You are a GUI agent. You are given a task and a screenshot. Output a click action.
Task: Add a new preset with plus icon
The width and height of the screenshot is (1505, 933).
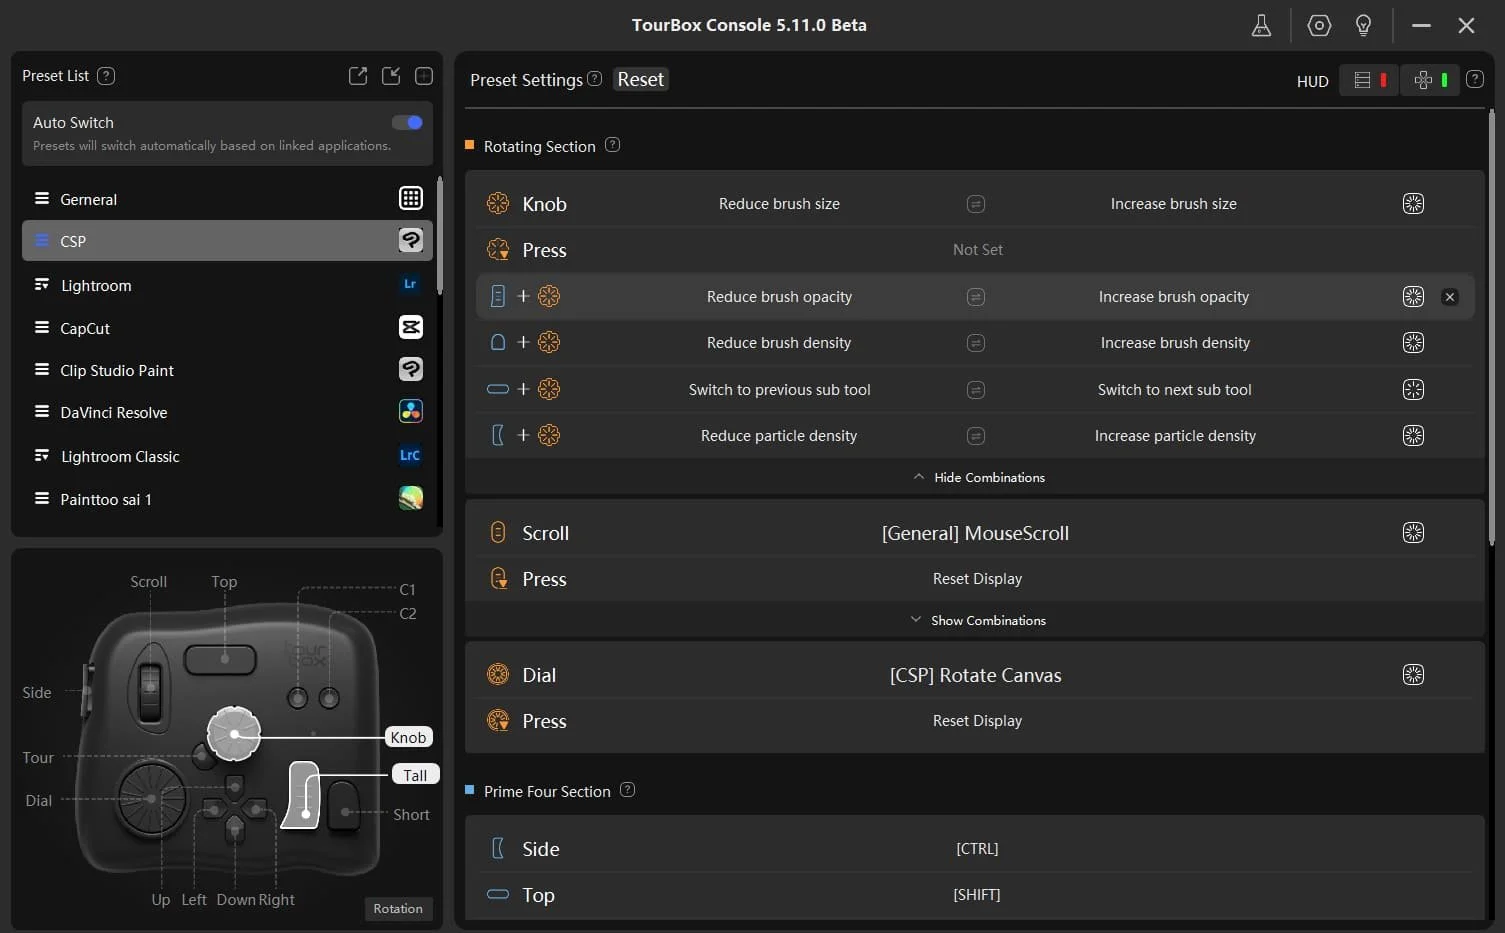(x=424, y=76)
